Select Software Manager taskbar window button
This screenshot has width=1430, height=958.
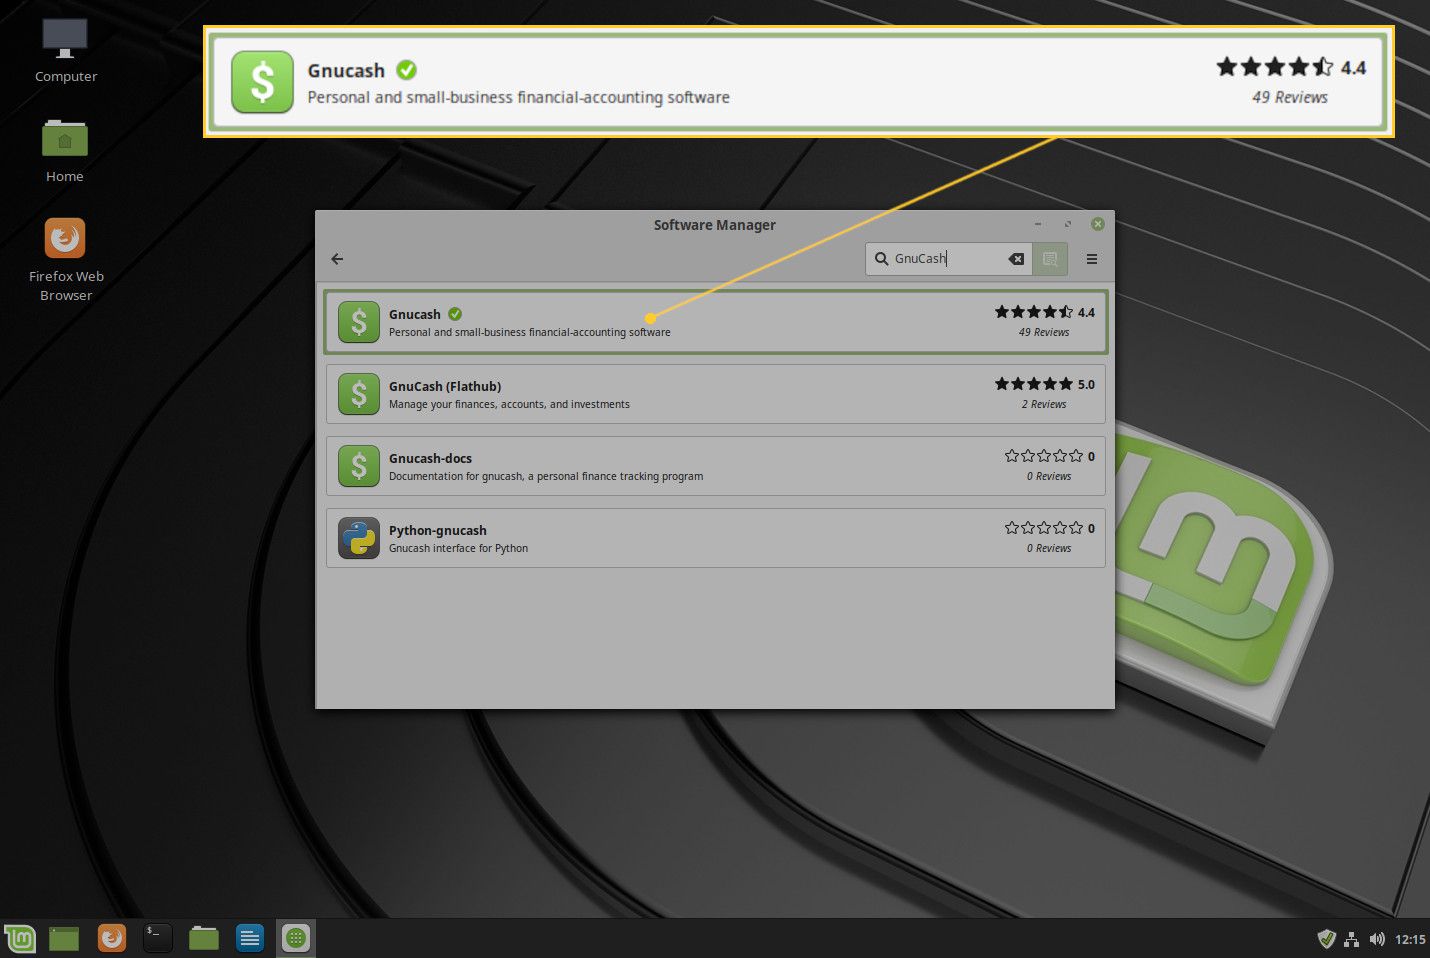click(x=296, y=938)
